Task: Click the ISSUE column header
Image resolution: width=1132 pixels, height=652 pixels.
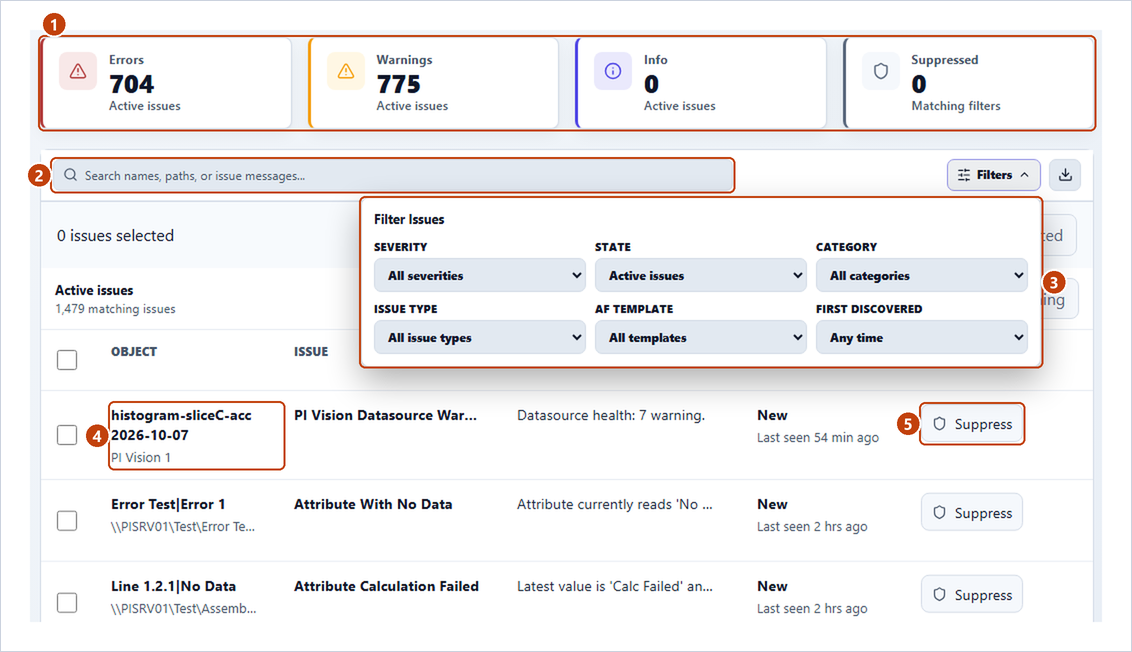Action: click(x=310, y=352)
